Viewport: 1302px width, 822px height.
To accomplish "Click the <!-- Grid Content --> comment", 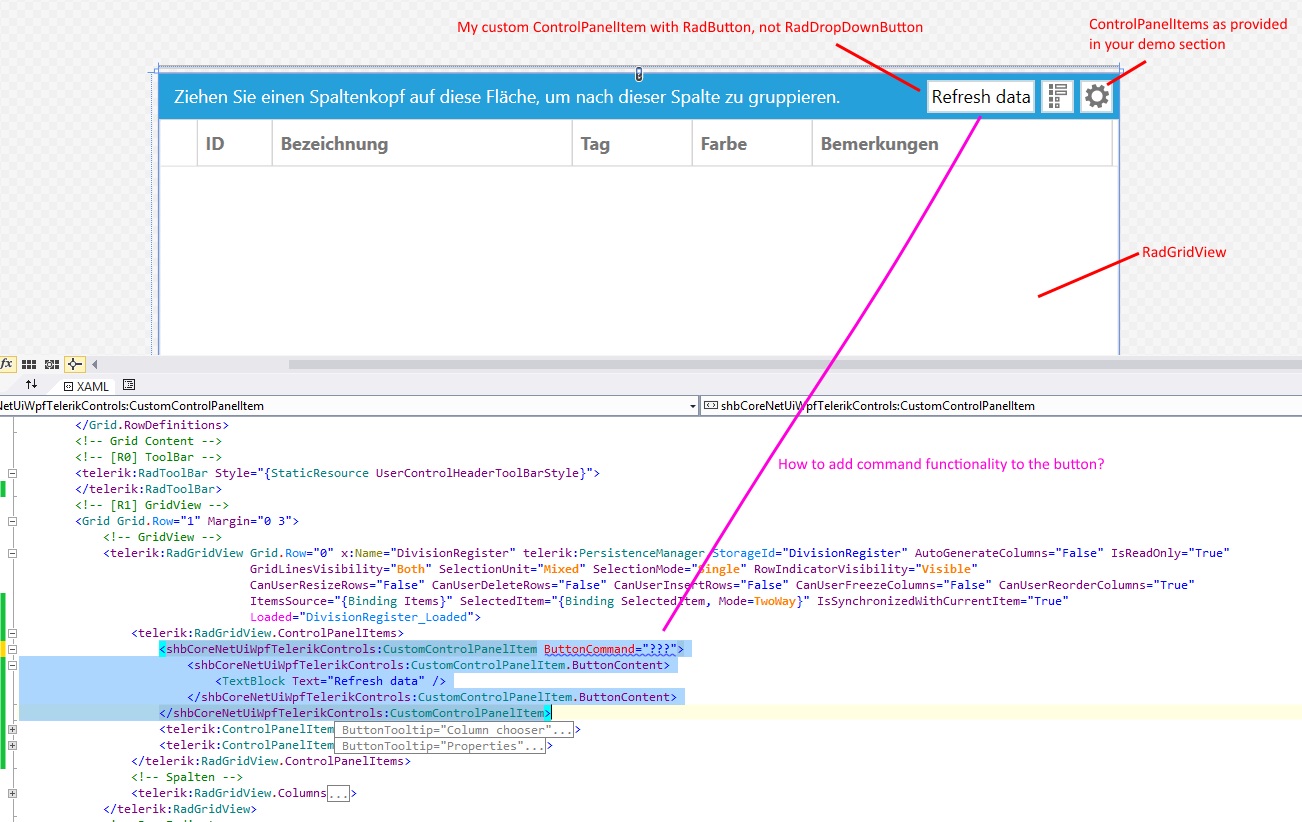I will point(149,441).
